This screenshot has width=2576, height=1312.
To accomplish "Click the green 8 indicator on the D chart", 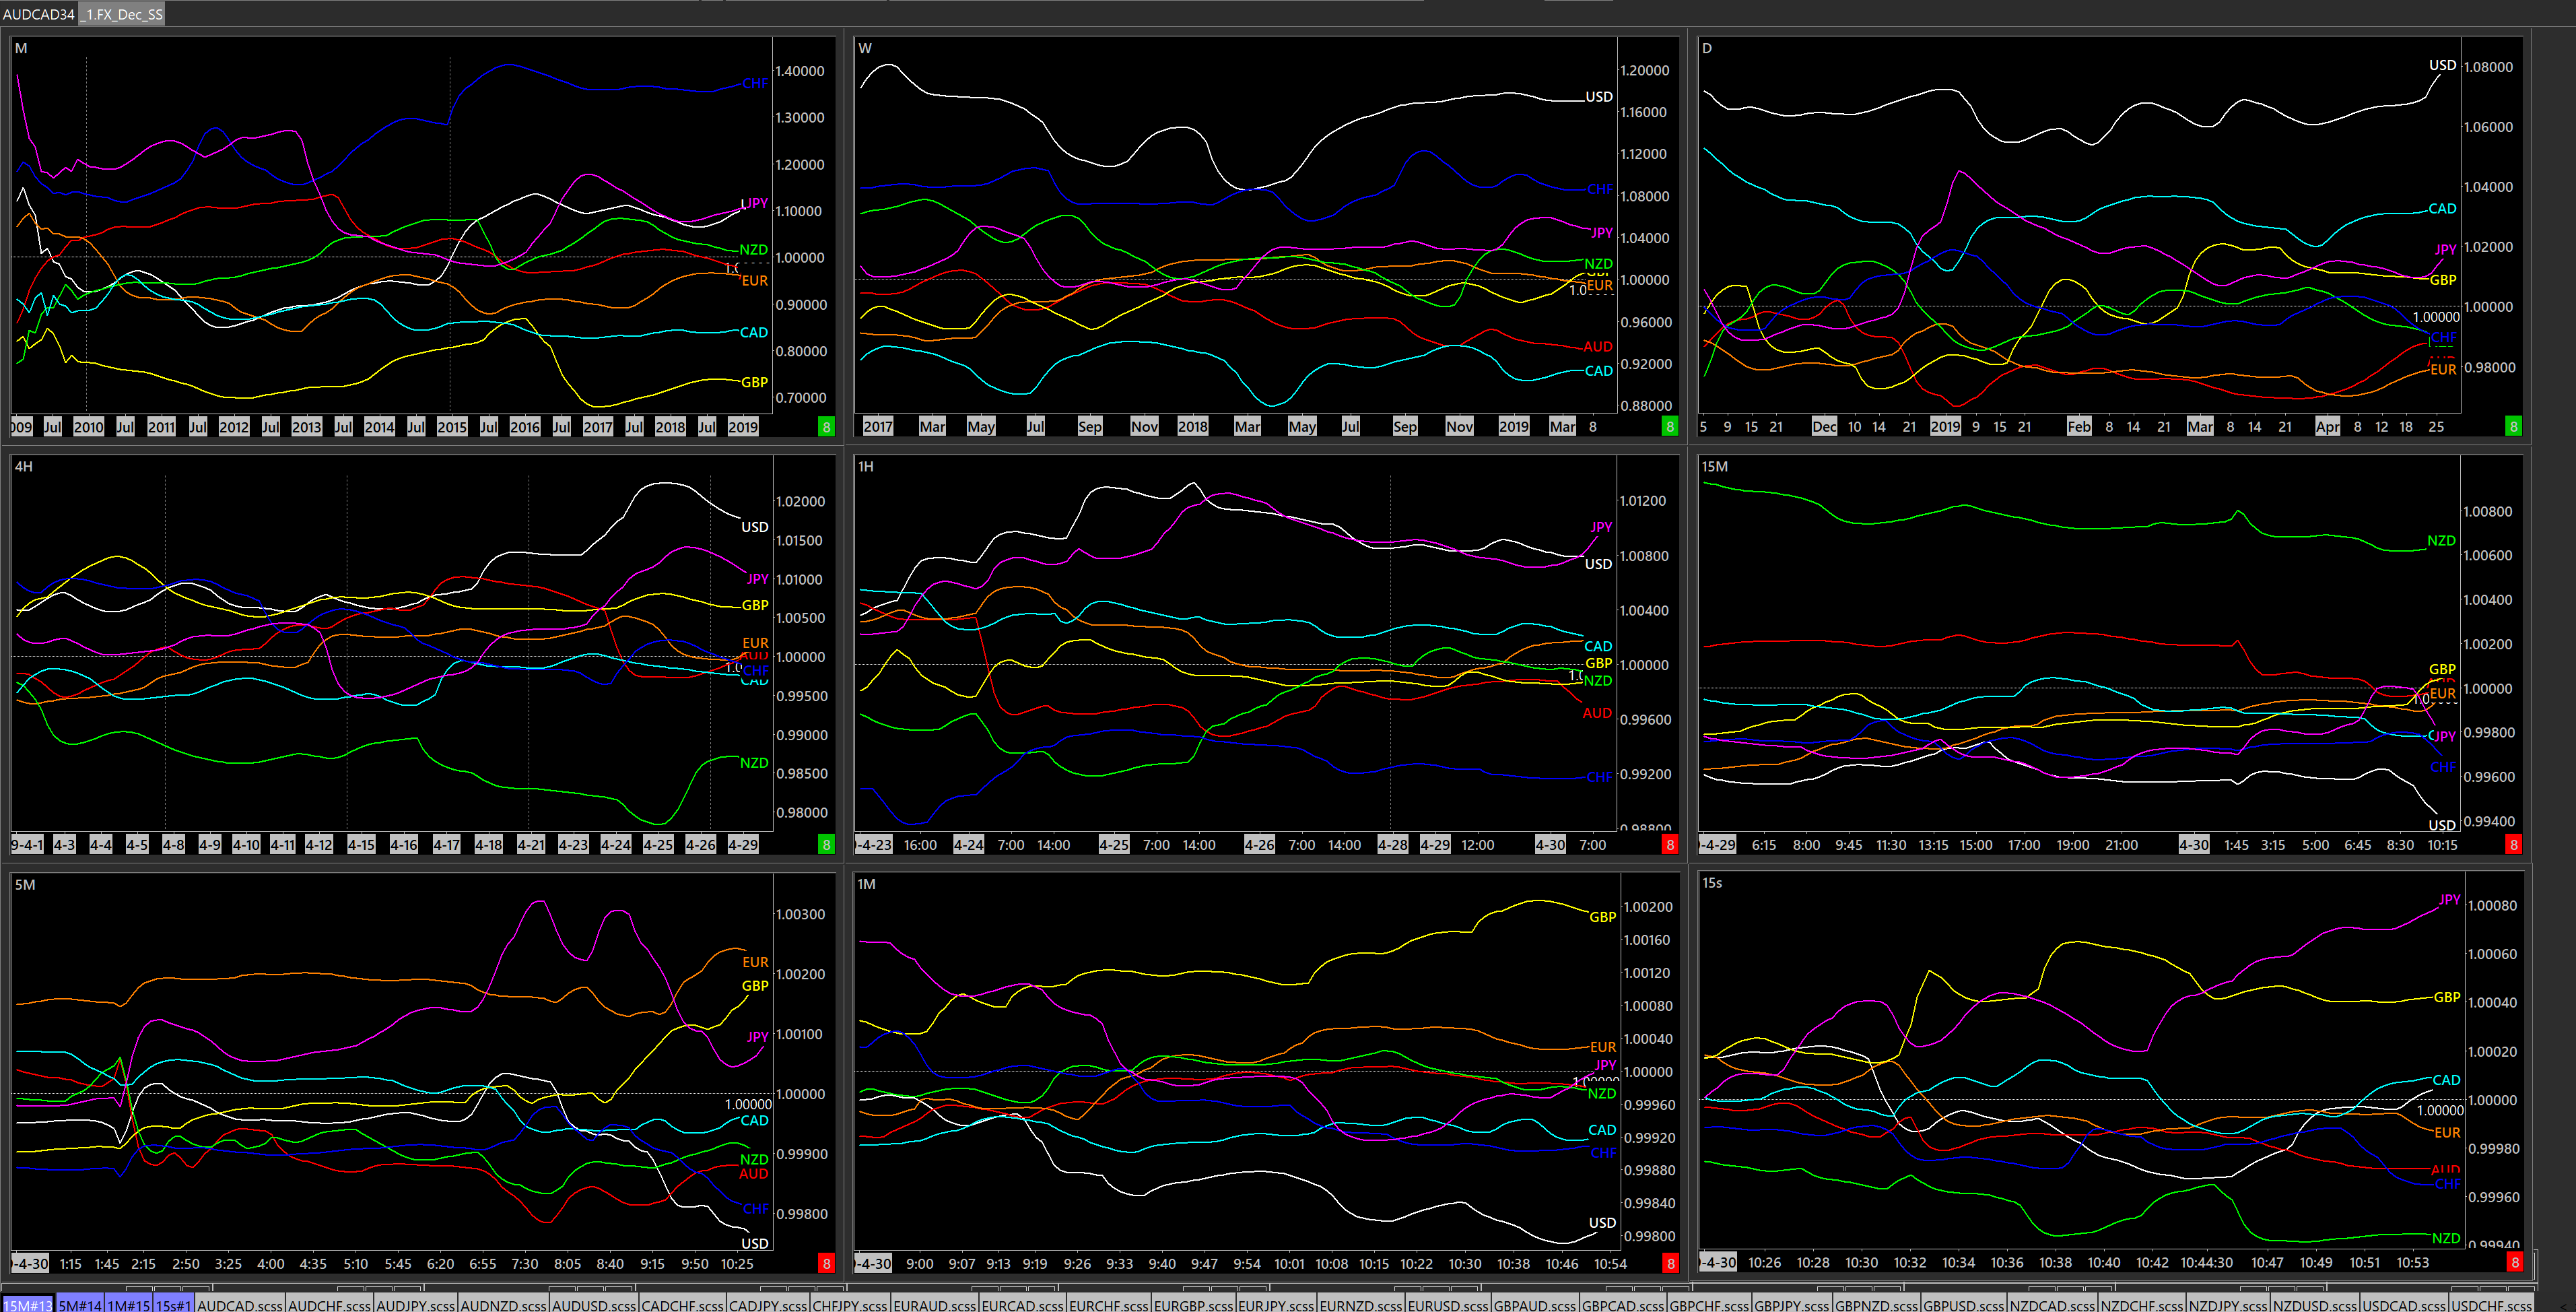I will [x=2513, y=427].
